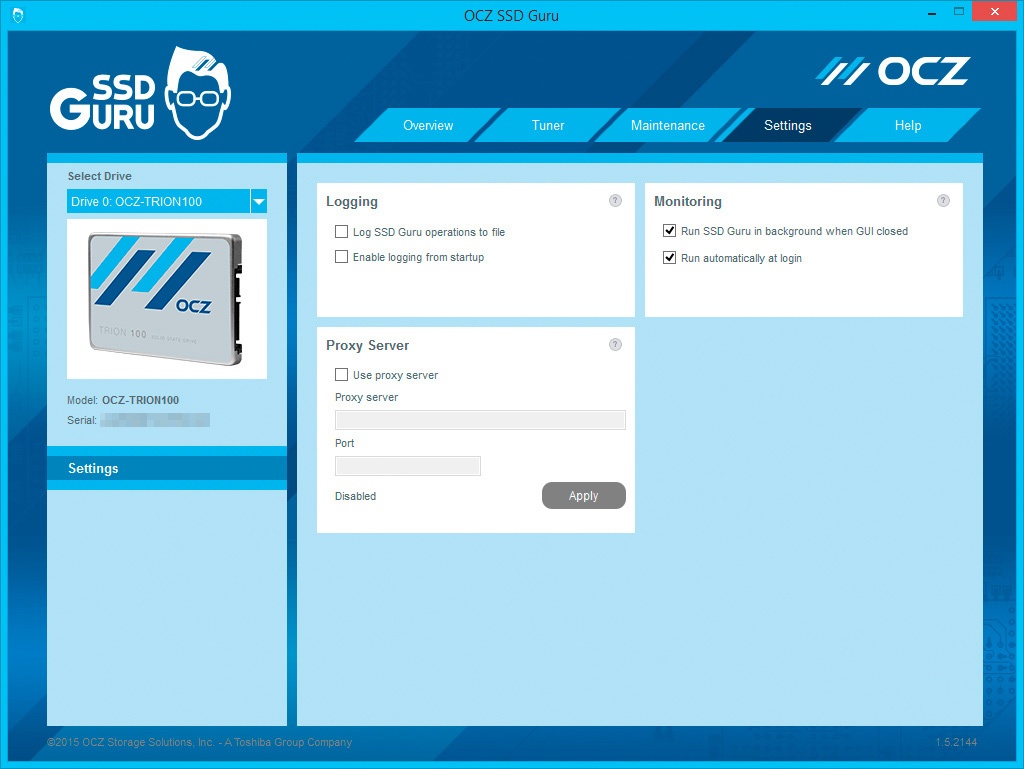Viewport: 1024px width, 769px height.
Task: Enable Log SSD Guru operations to file
Action: click(x=341, y=232)
